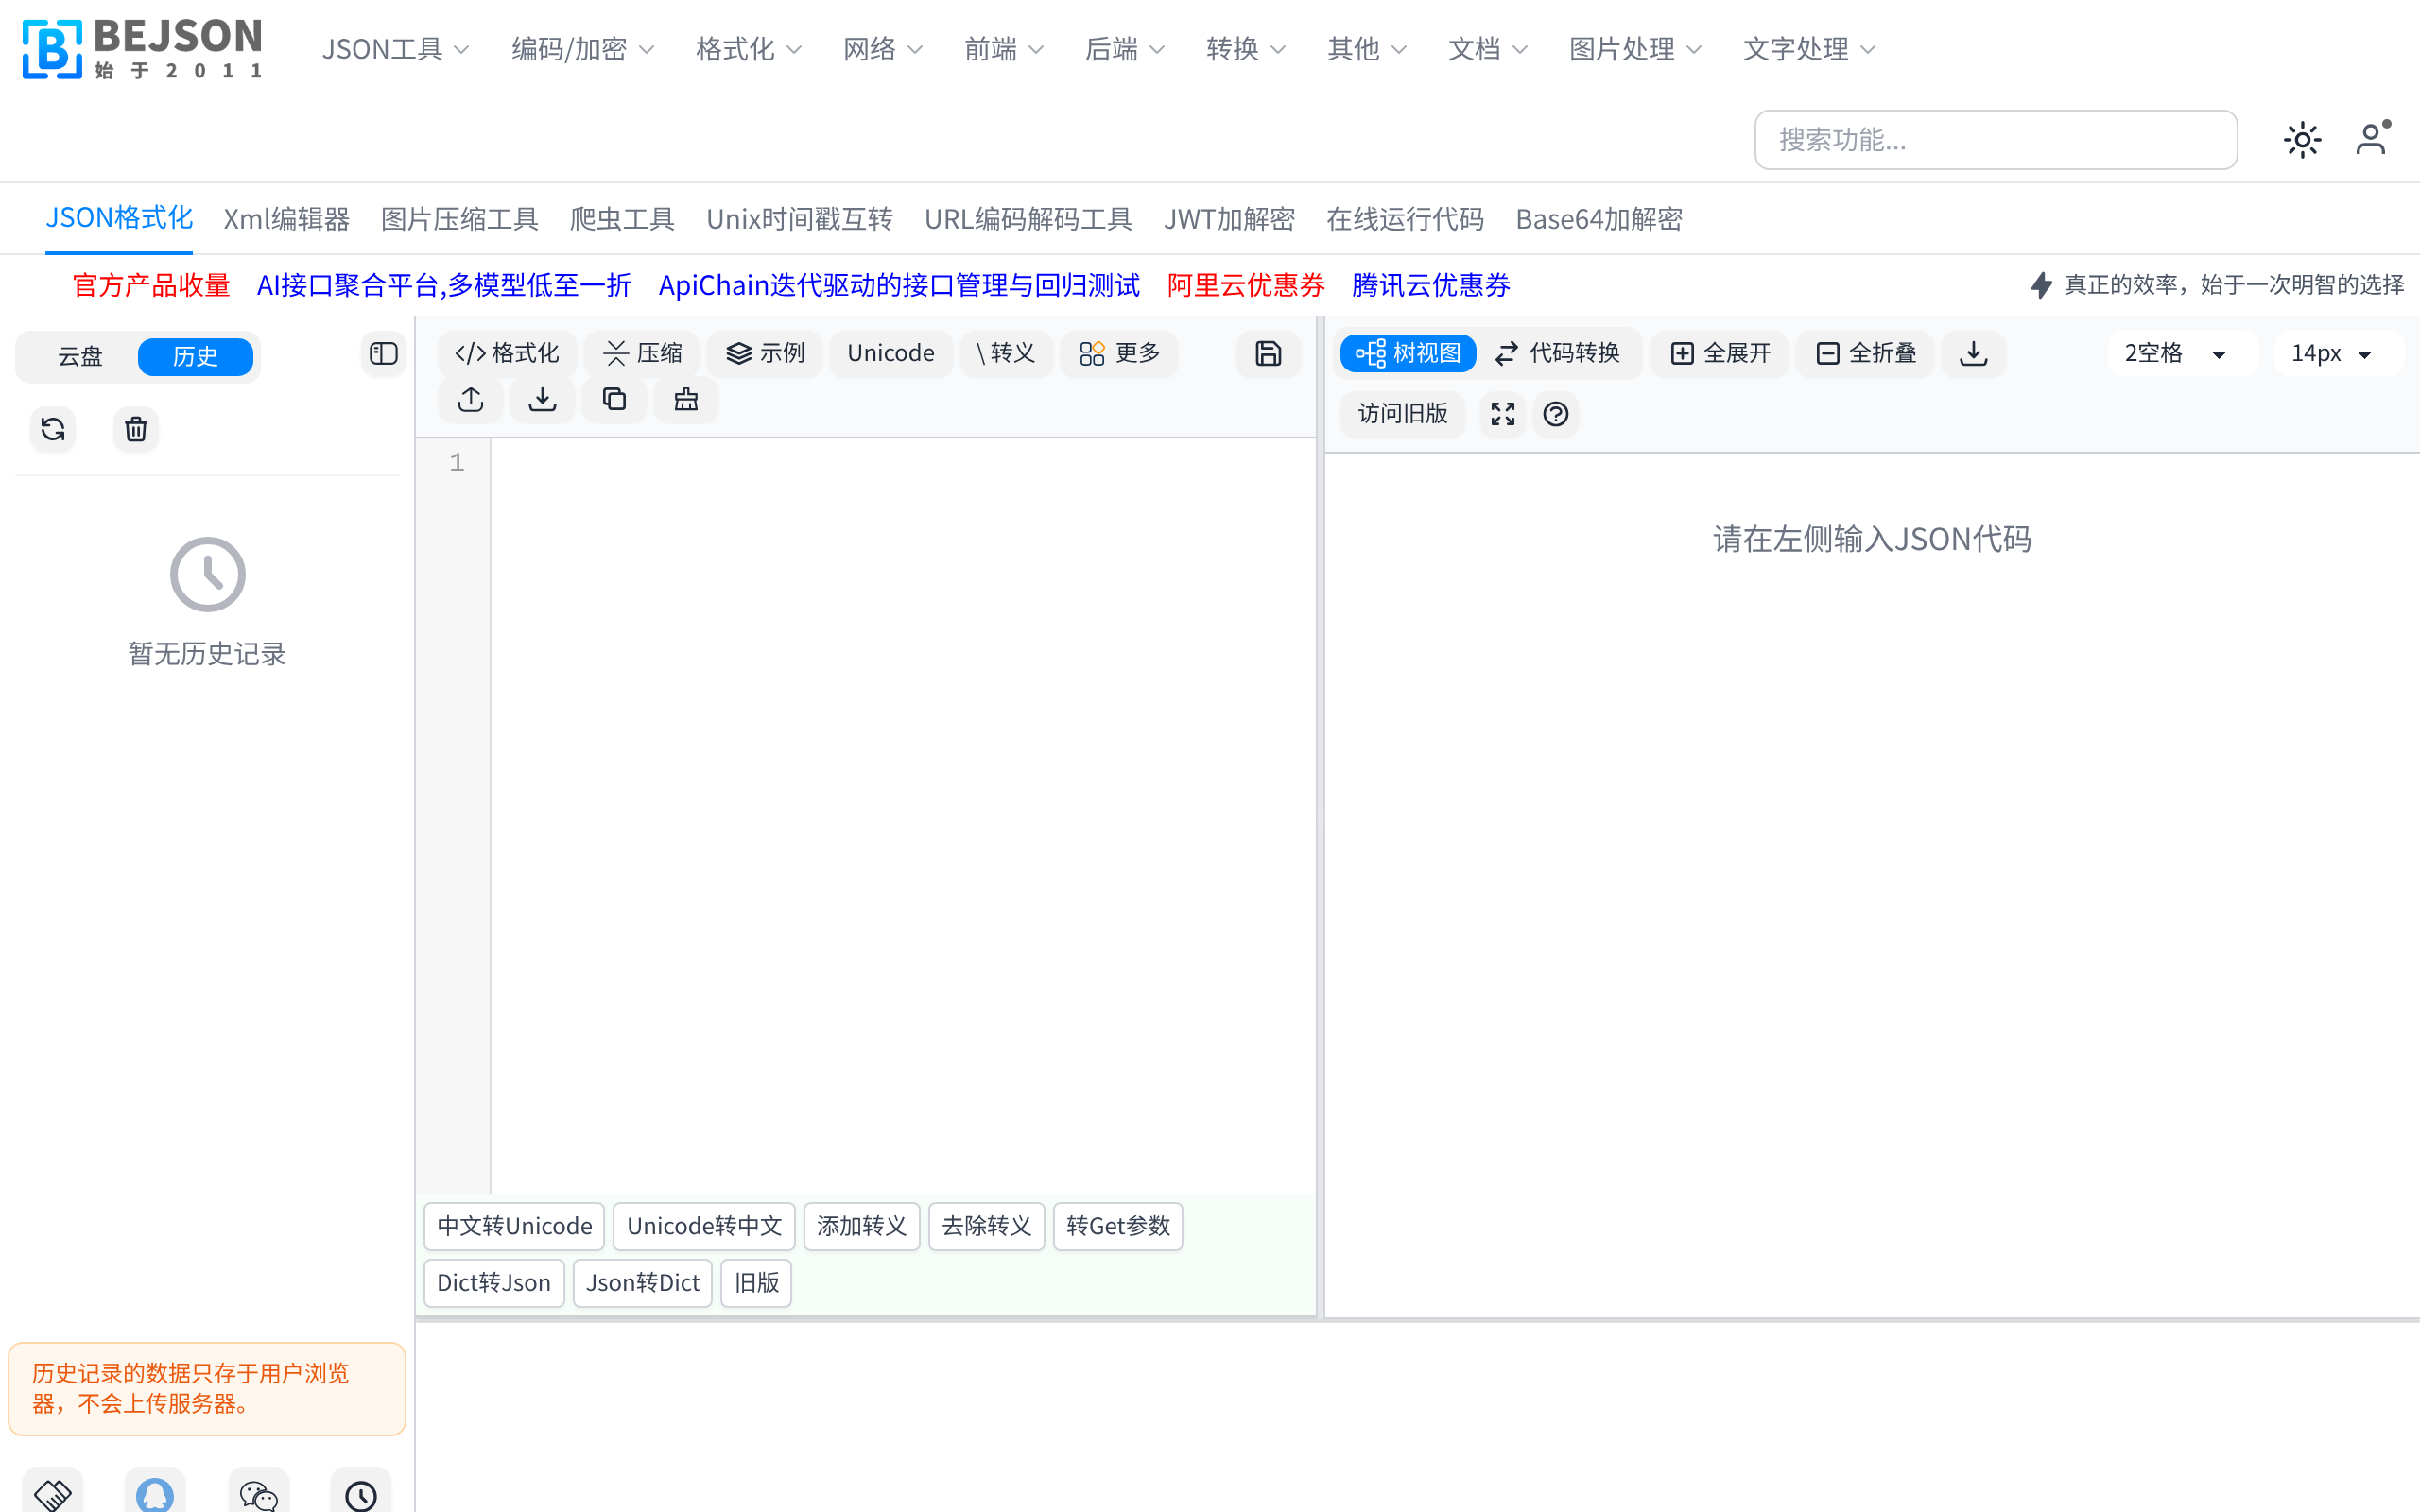Collapse the sidebar panel icon
2420x1512 pixels.
383,354
